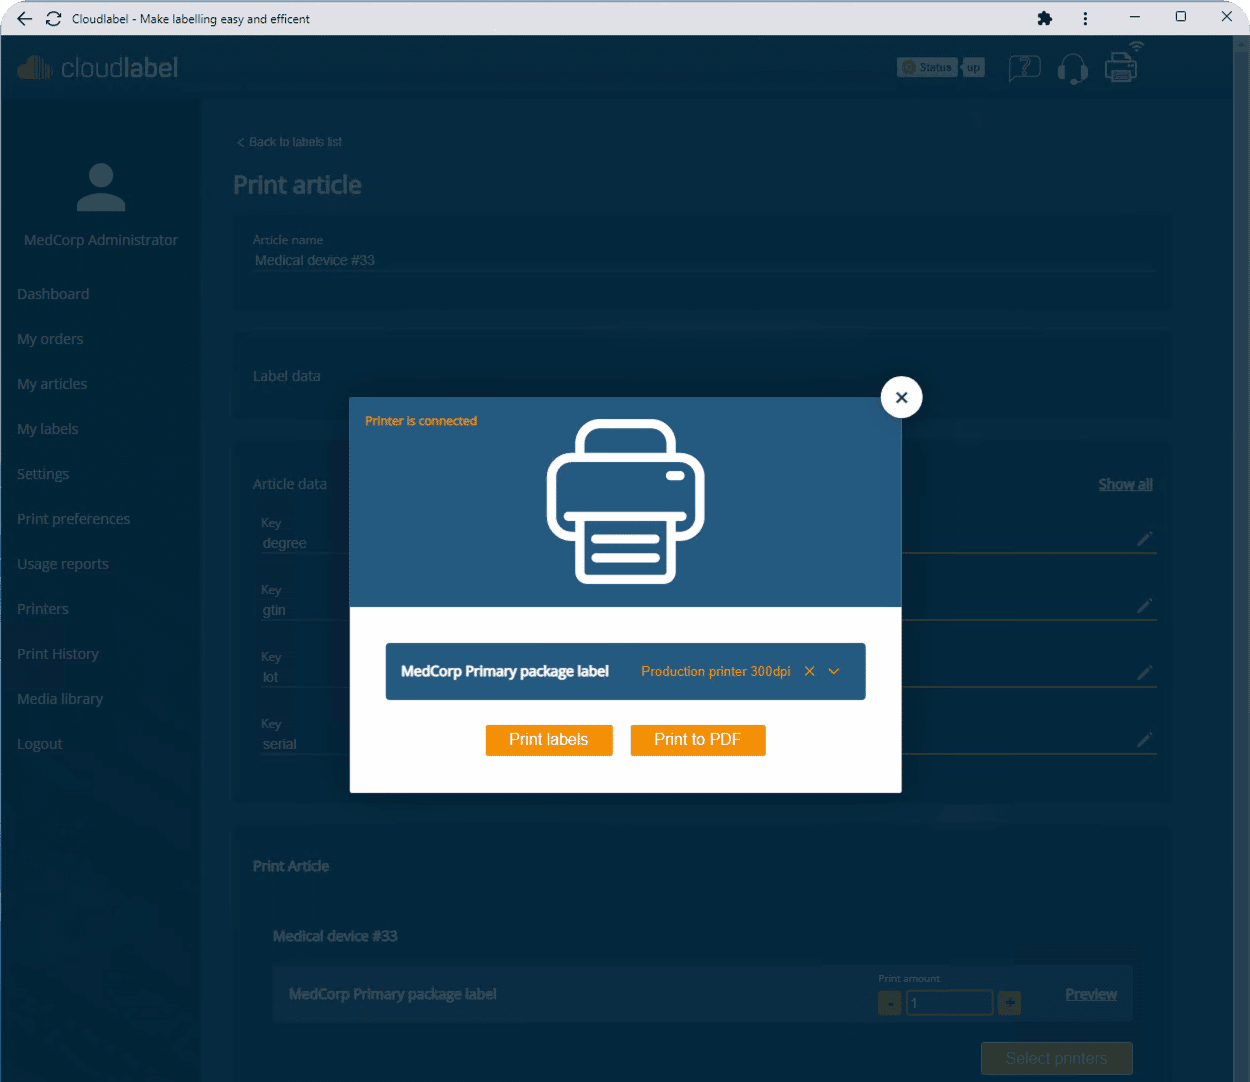Viewport: 1250px width, 1082px height.
Task: Click the Status up indicator badge
Action: tap(939, 67)
